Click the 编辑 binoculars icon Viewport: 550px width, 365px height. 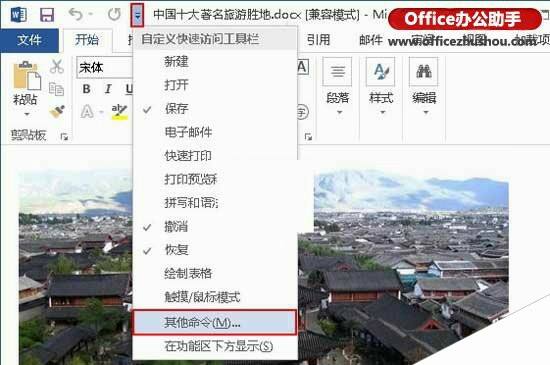424,72
